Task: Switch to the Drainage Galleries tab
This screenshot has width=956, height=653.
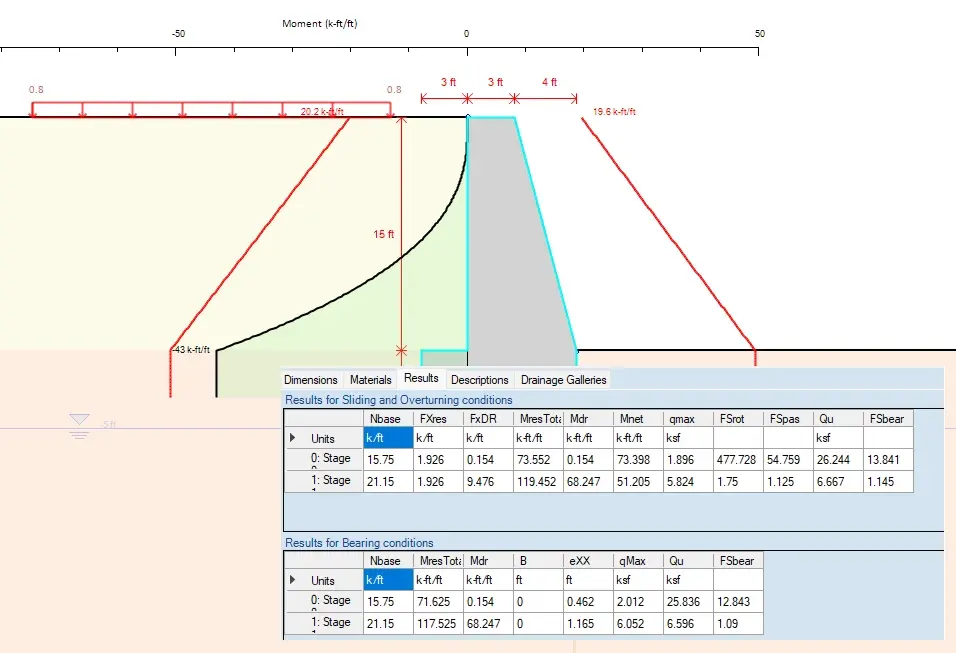Action: pyautogui.click(x=563, y=380)
